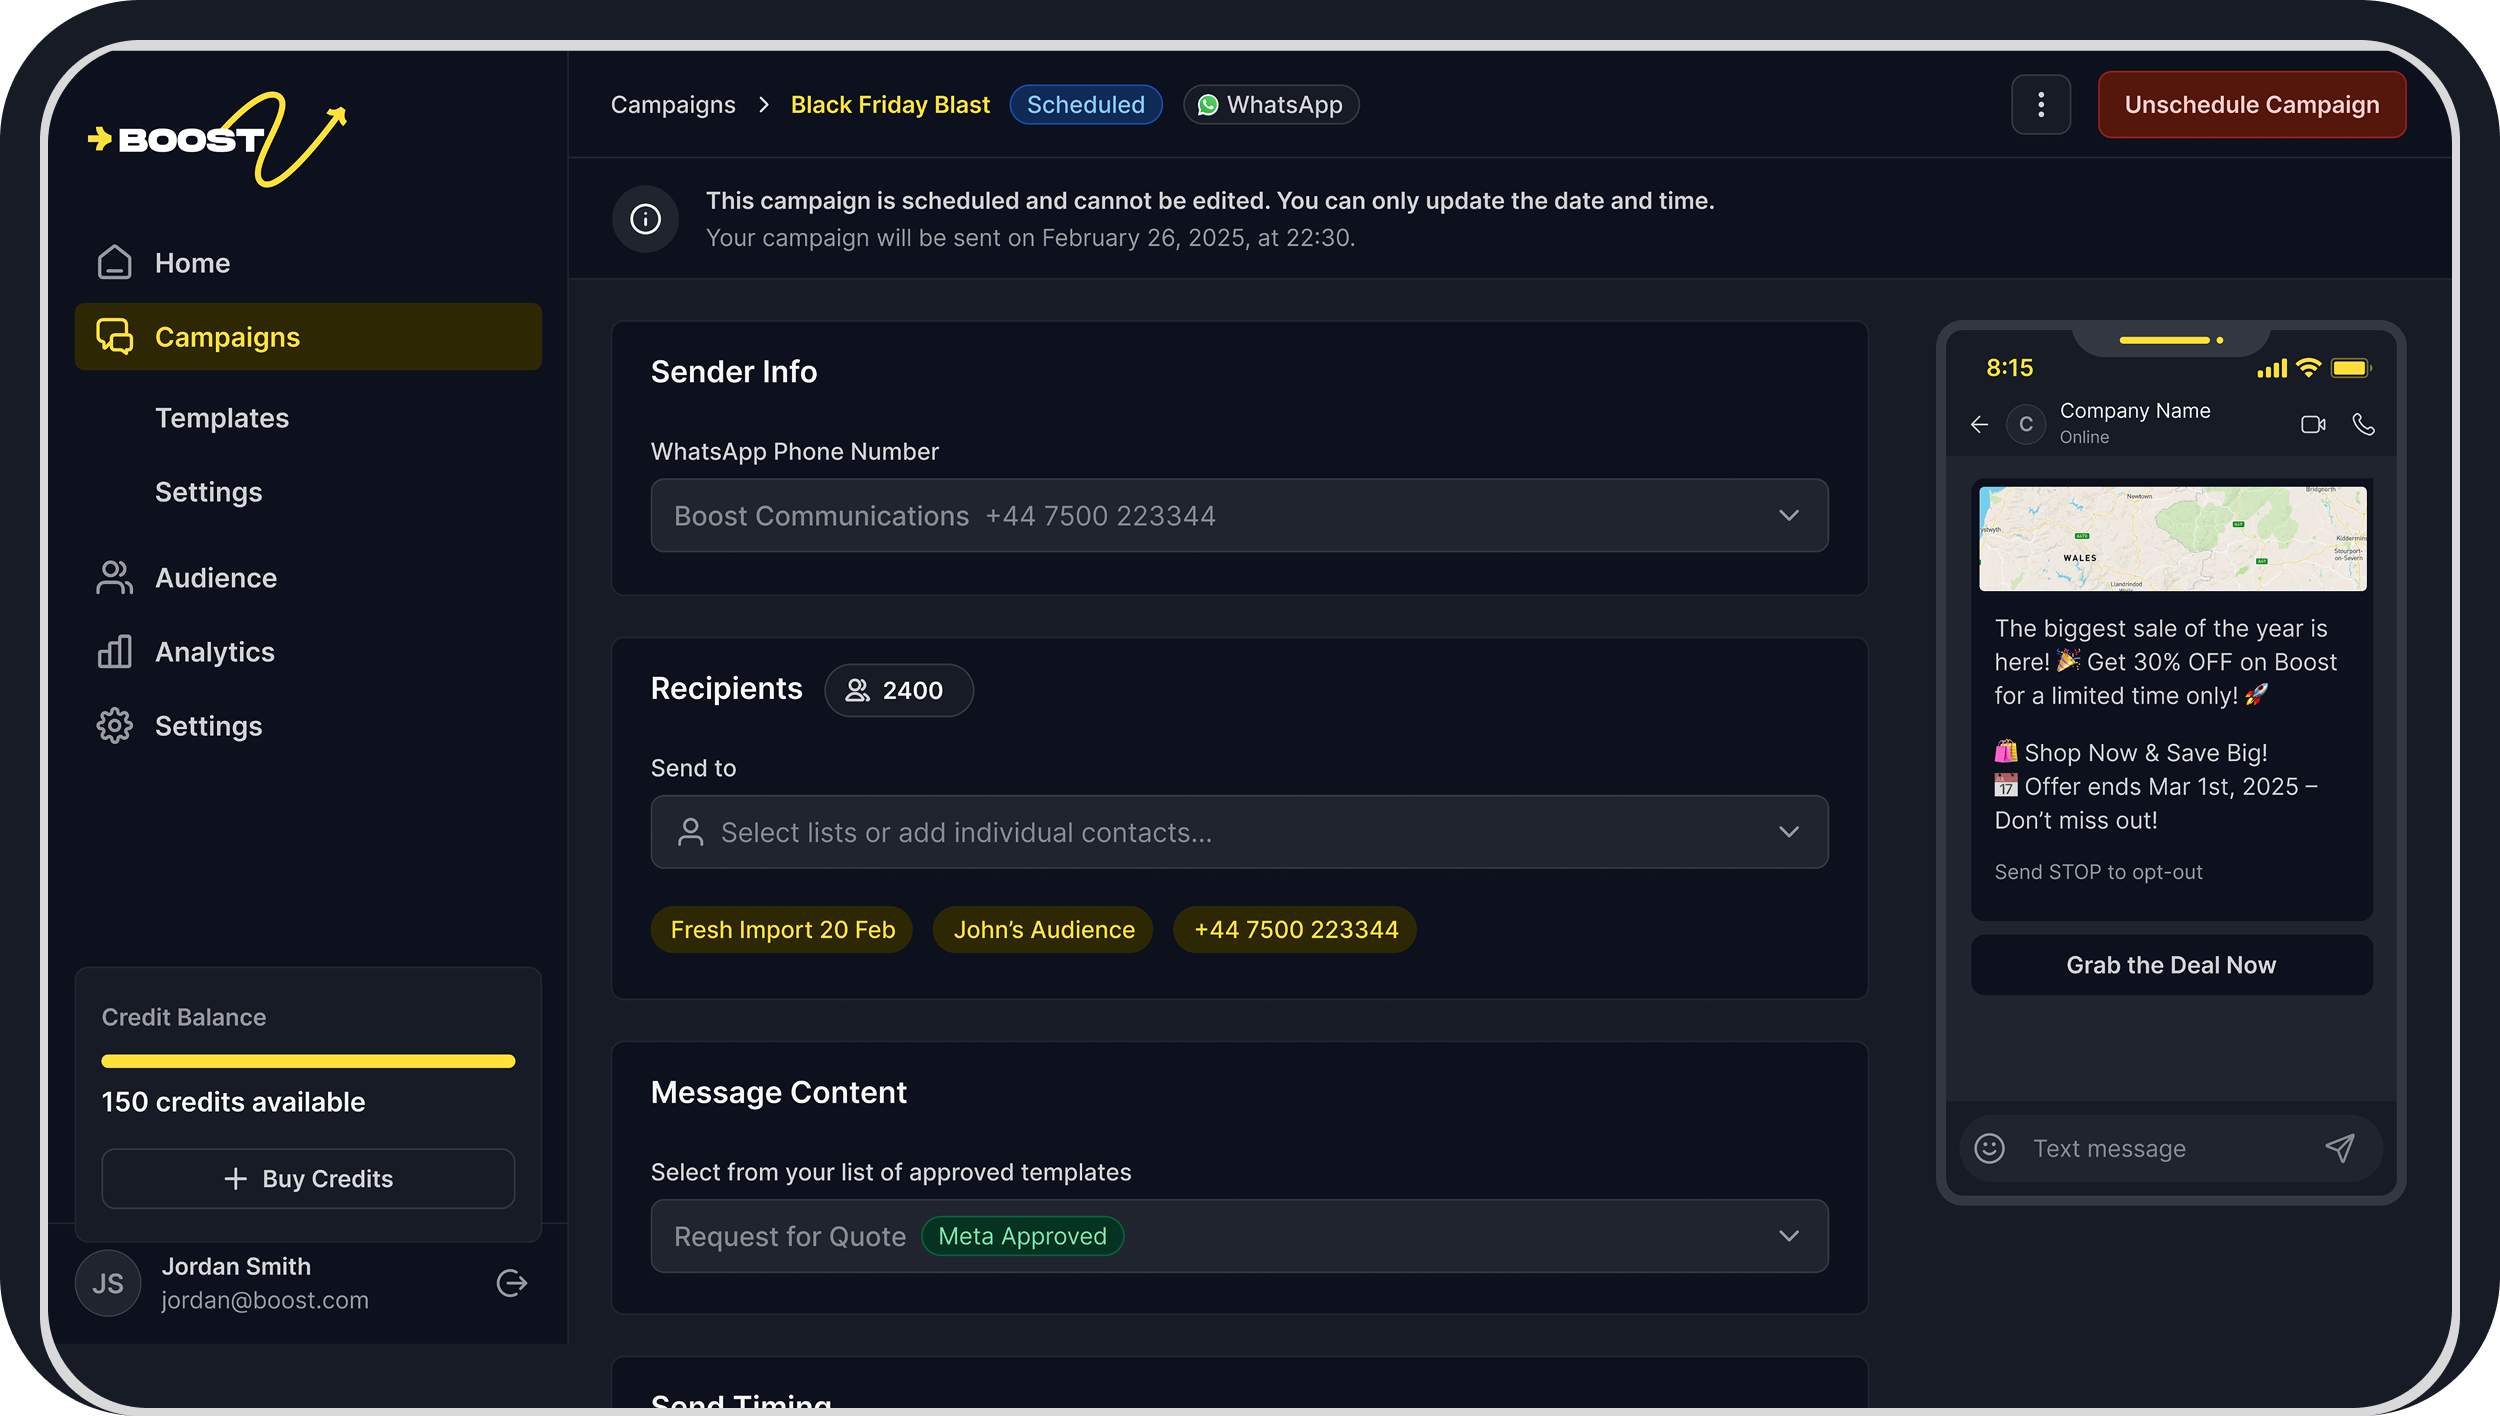2500x1416 pixels.
Task: Click the logout icon beside Jordan Smith
Action: 512,1283
